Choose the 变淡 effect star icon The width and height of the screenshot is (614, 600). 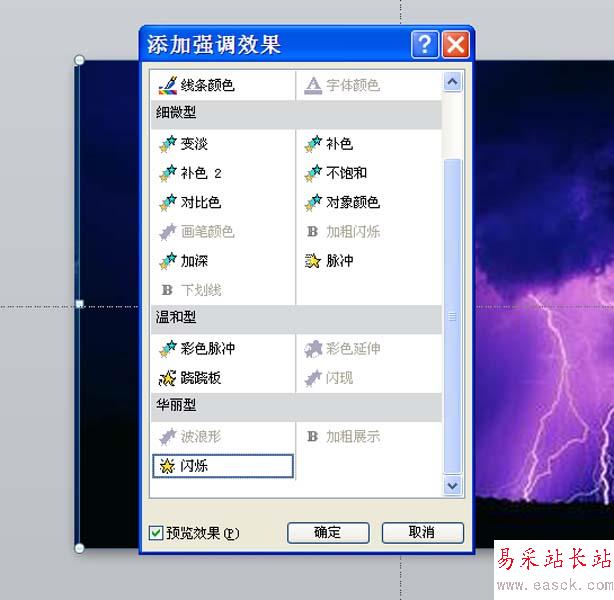[x=168, y=144]
